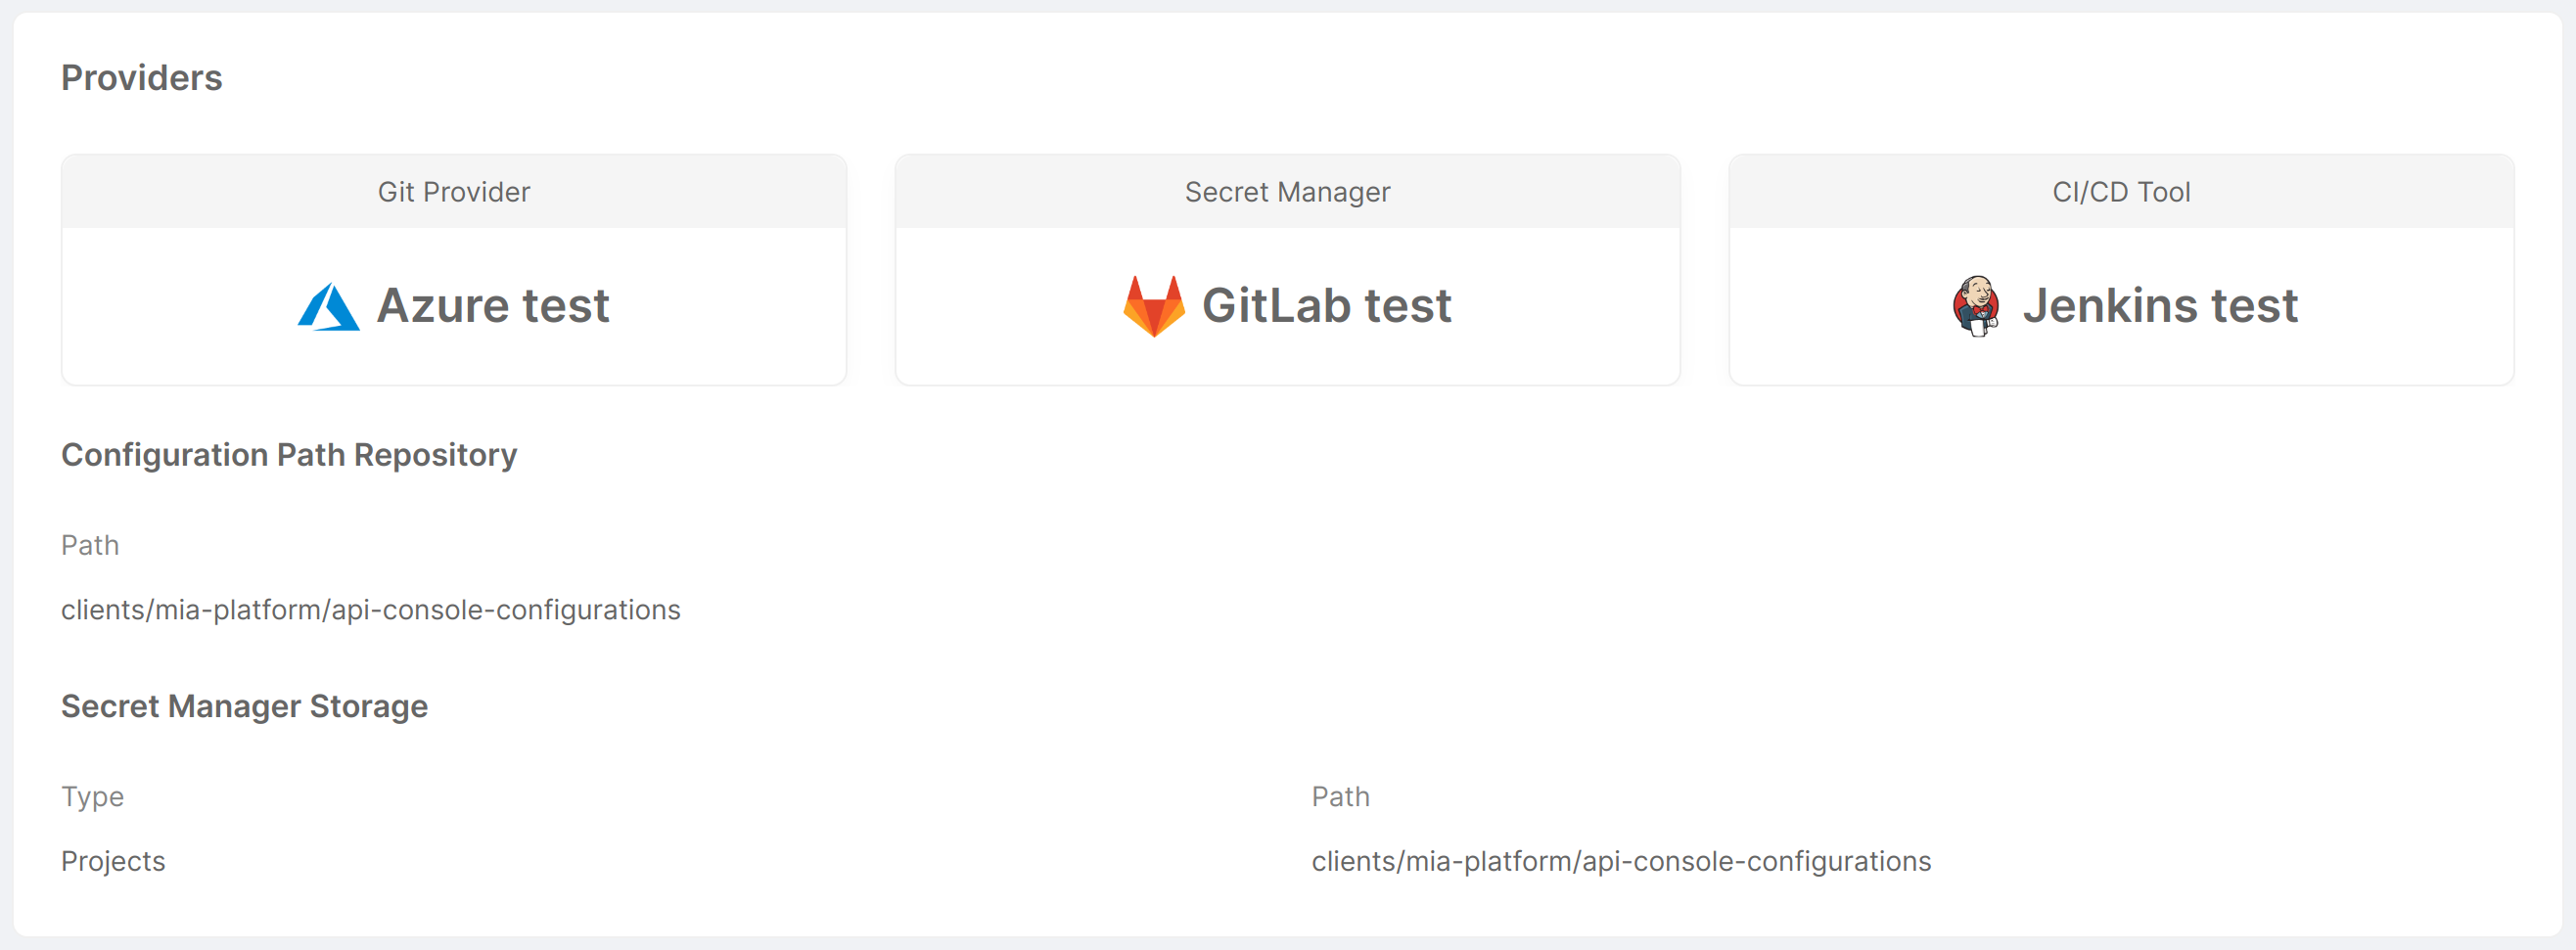Screen dimensions: 2576x950
Task: Click the word 'test' beside the Azure name
Action: [x=566, y=306]
